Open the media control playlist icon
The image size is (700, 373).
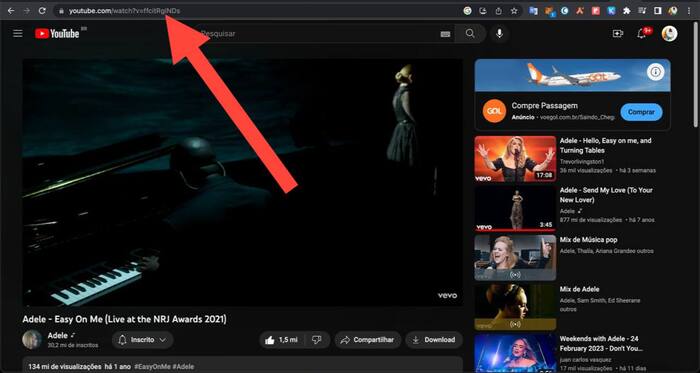click(642, 11)
